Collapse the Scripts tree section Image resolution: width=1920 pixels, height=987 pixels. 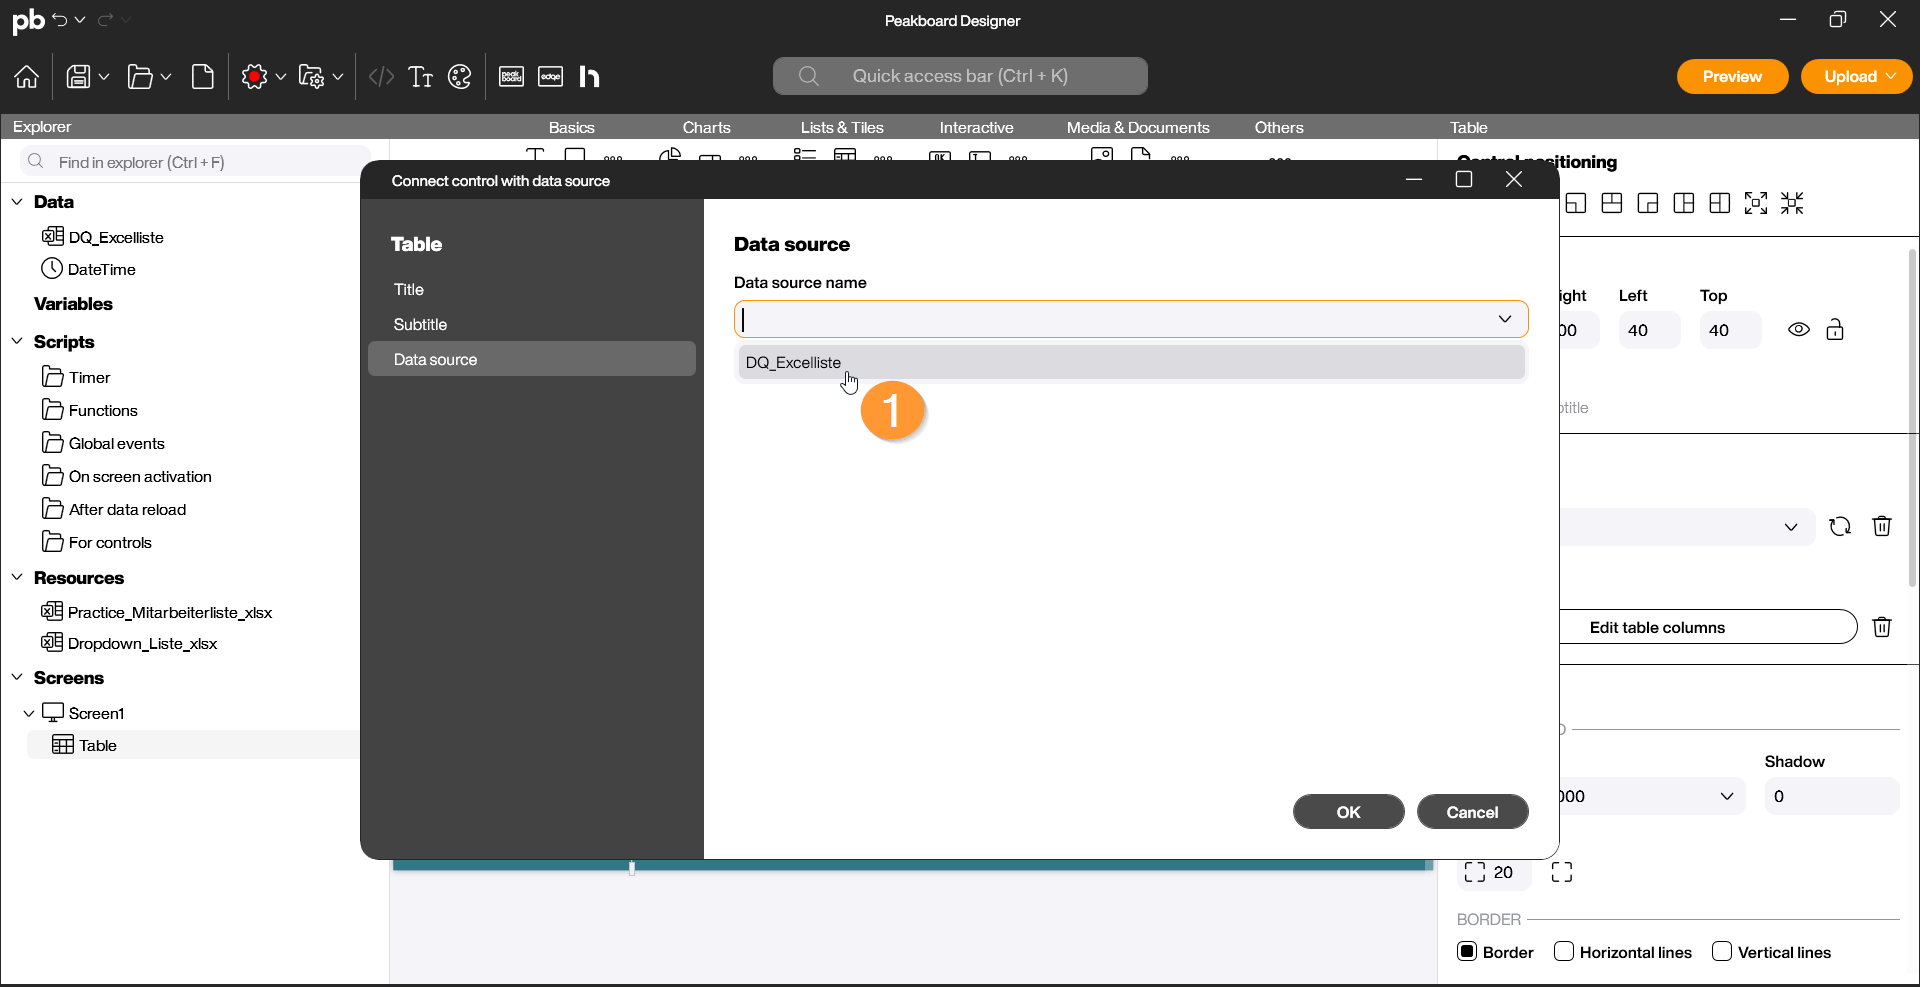[17, 342]
